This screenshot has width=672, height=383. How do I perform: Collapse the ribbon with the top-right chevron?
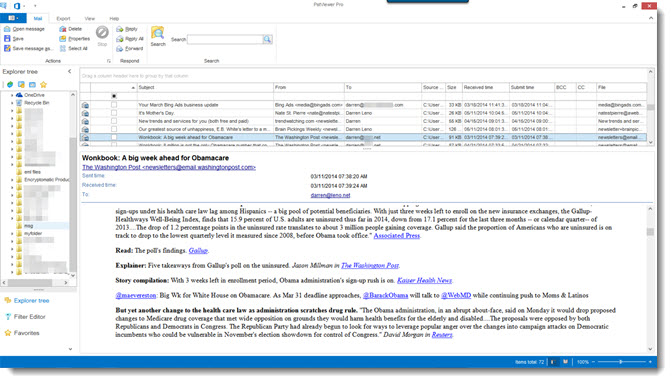pyautogui.click(x=651, y=18)
